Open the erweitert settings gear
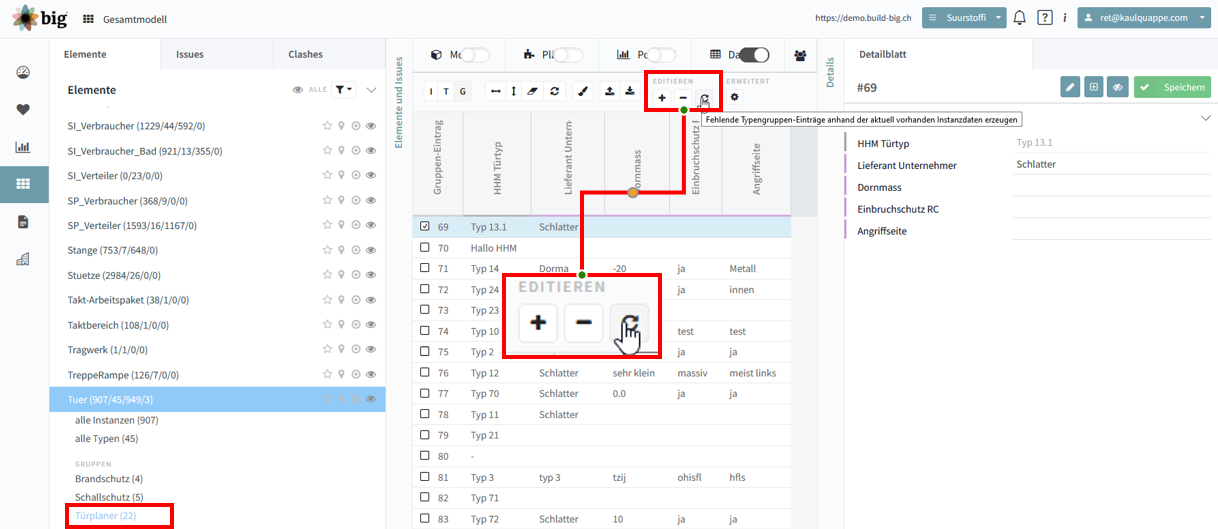Image resolution: width=1218 pixels, height=529 pixels. click(x=735, y=97)
